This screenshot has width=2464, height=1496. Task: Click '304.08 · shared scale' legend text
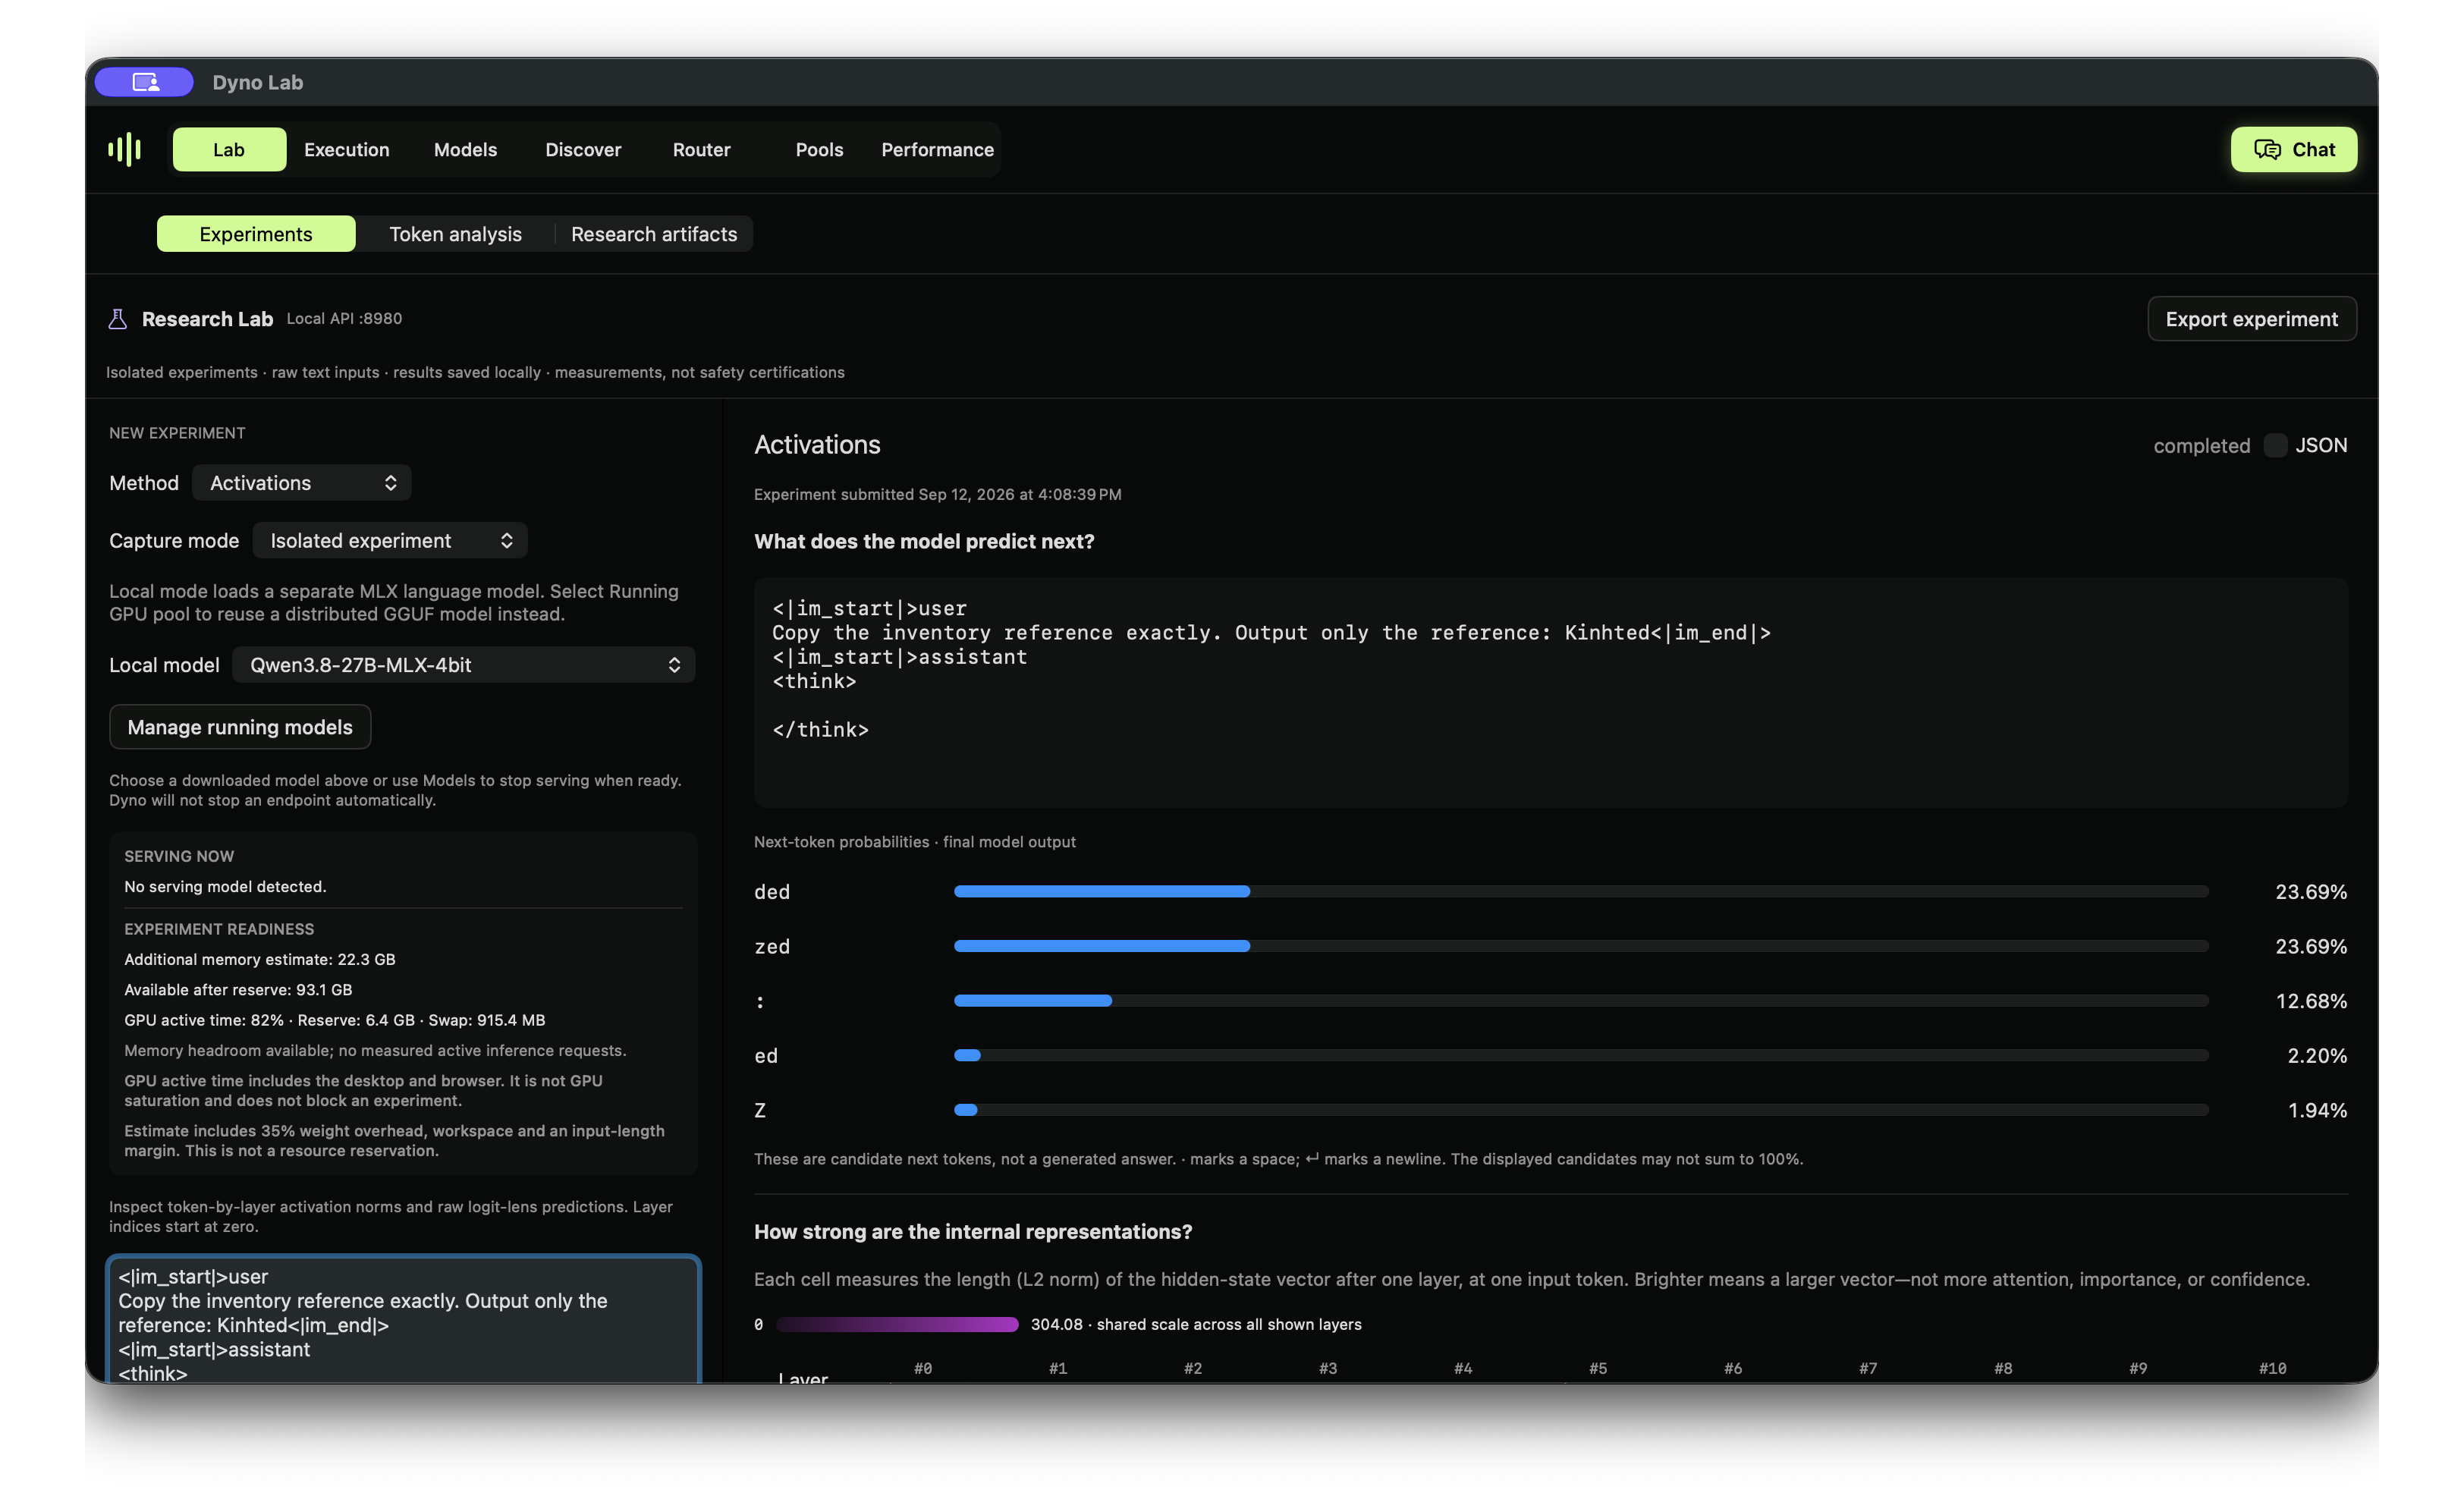click(1196, 1324)
